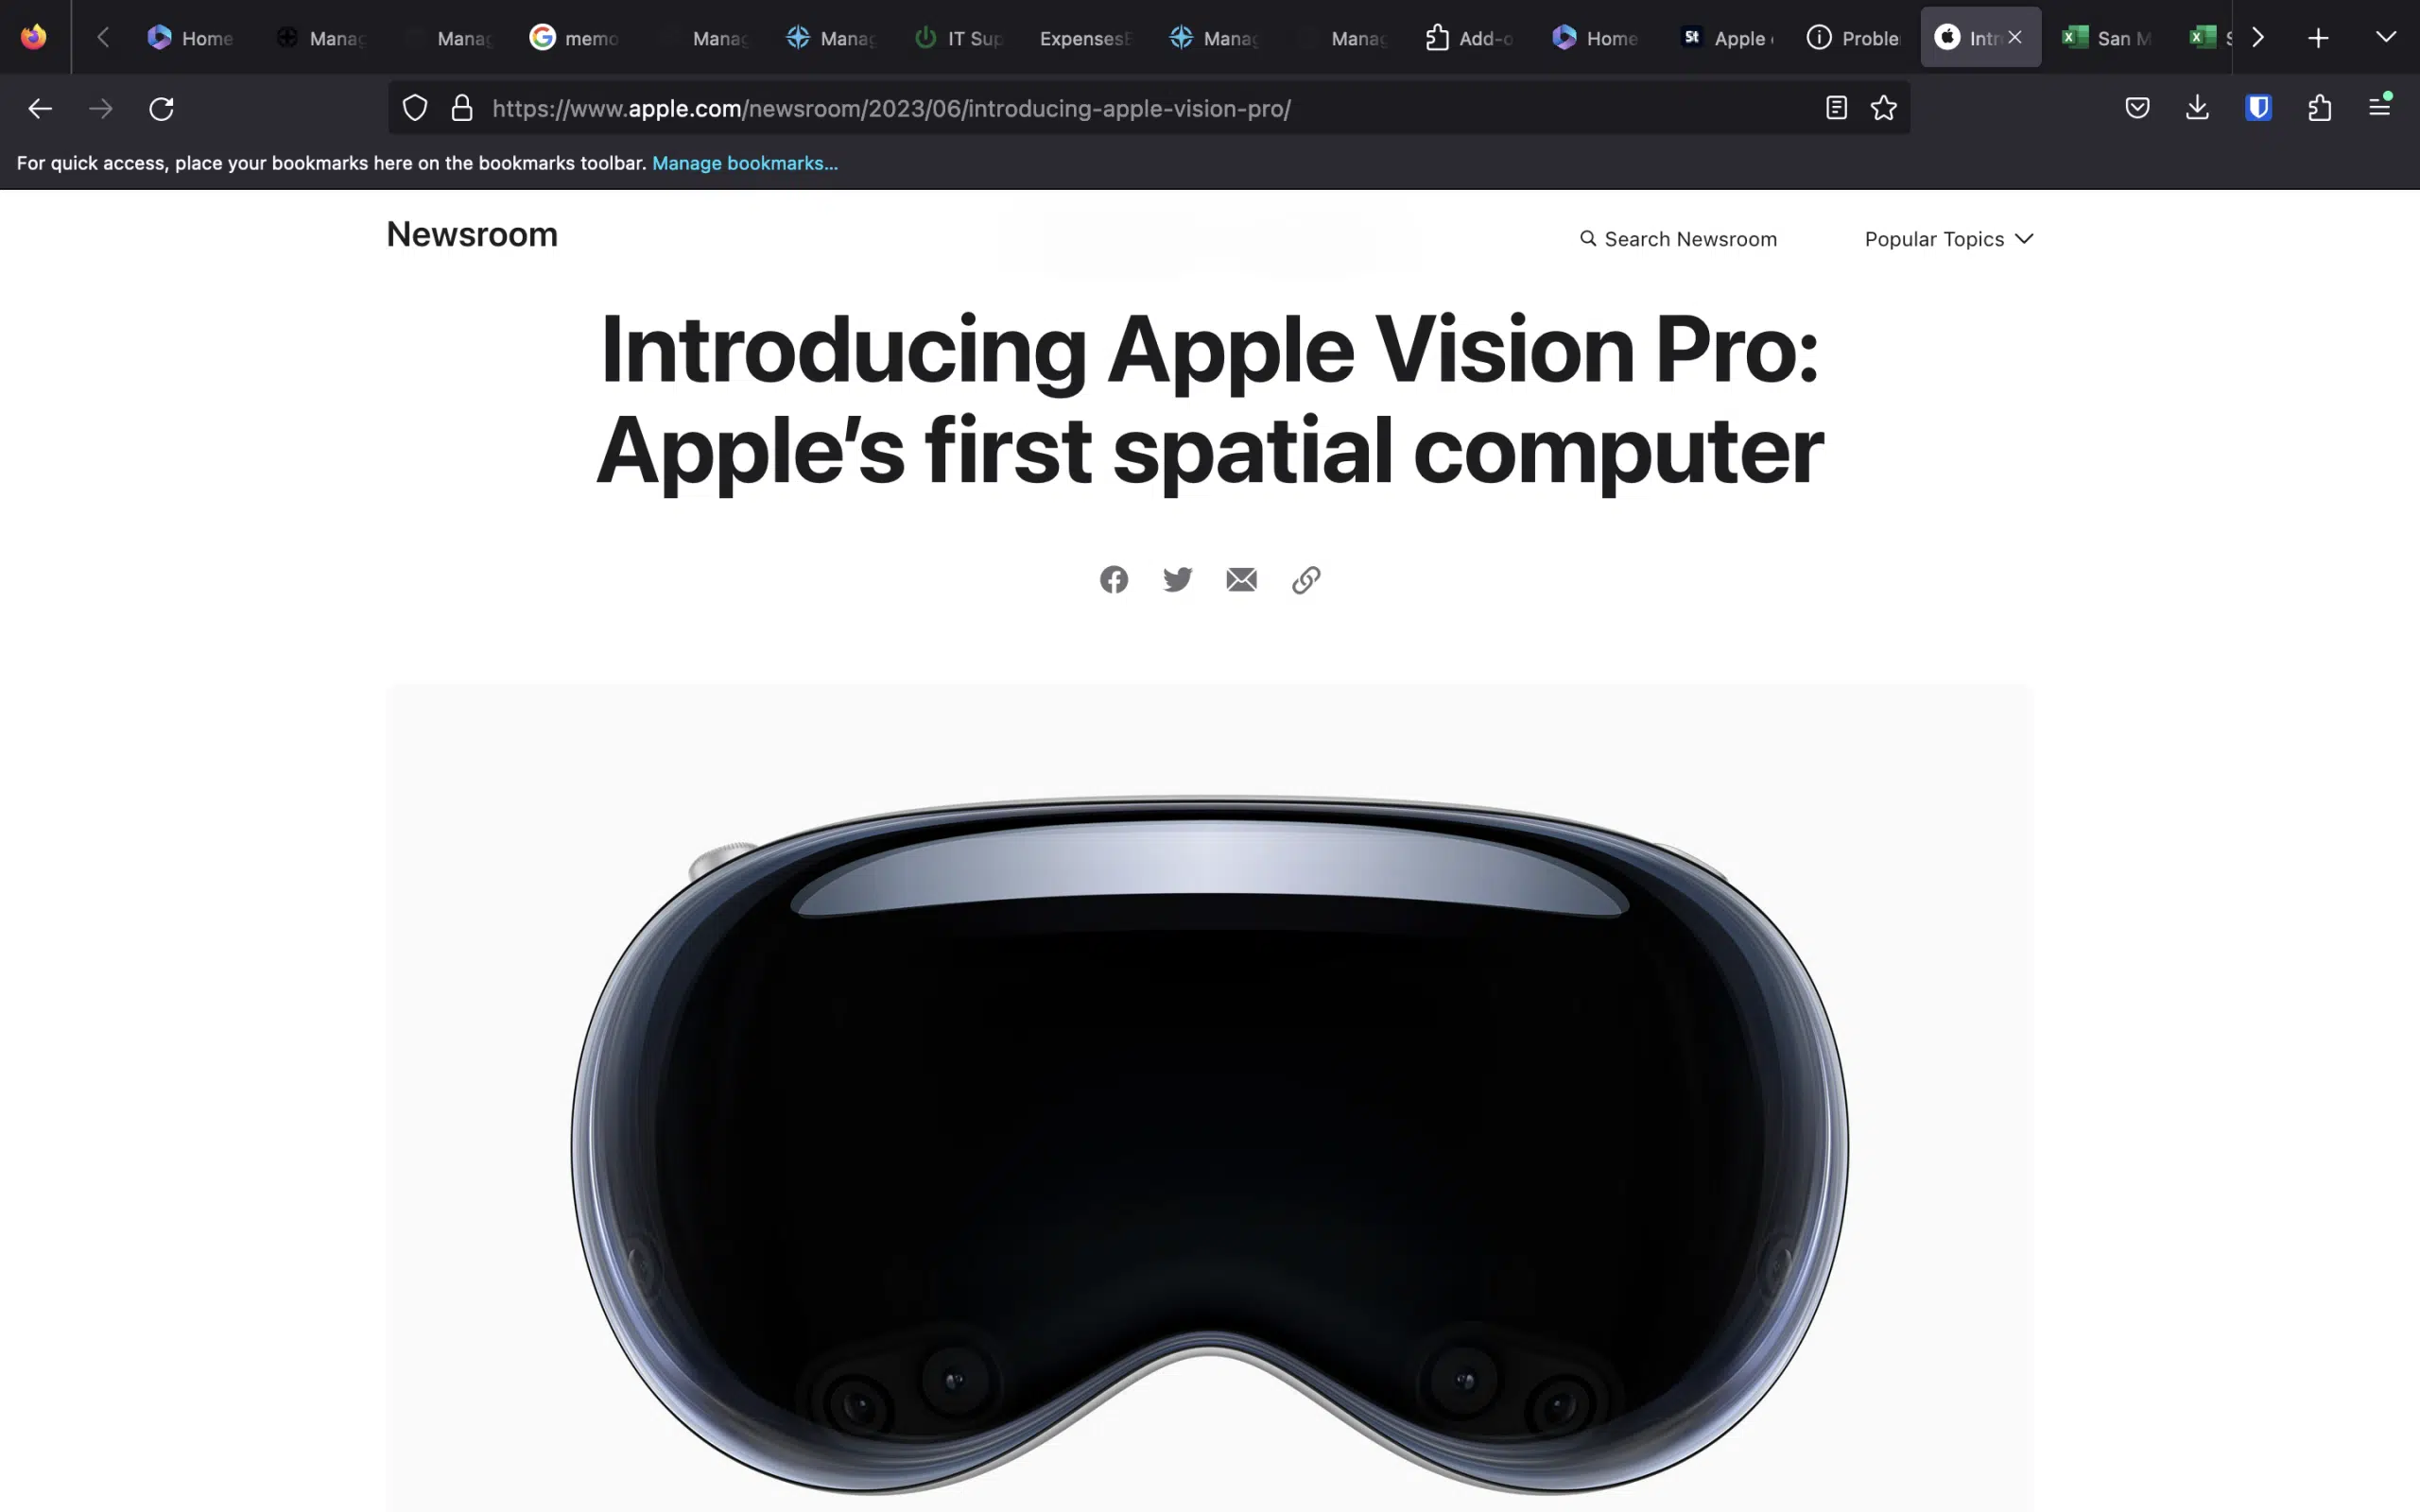Show tracking protection shield info
2420x1512 pixels.
(x=415, y=108)
